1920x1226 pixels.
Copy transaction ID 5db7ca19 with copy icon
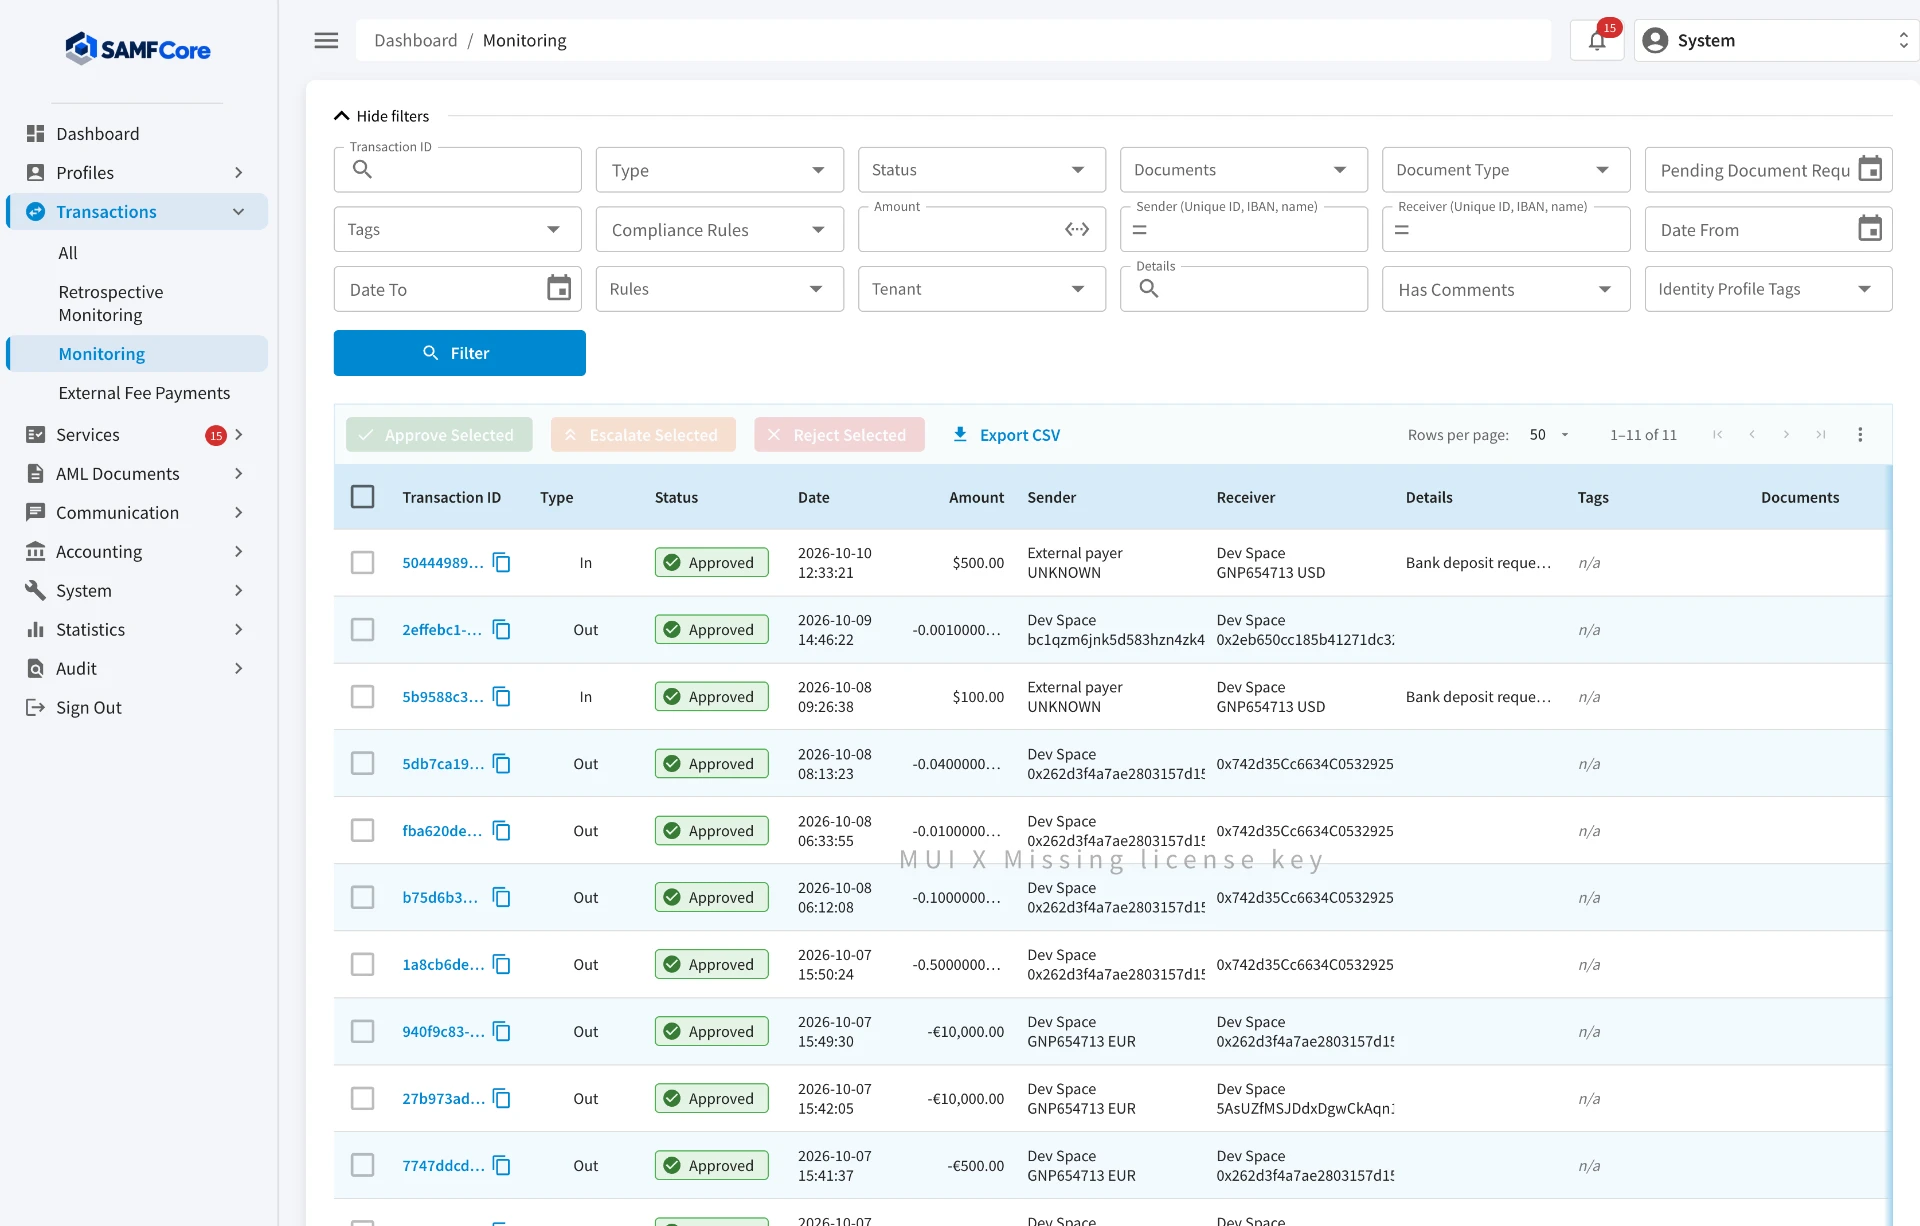pos(502,764)
